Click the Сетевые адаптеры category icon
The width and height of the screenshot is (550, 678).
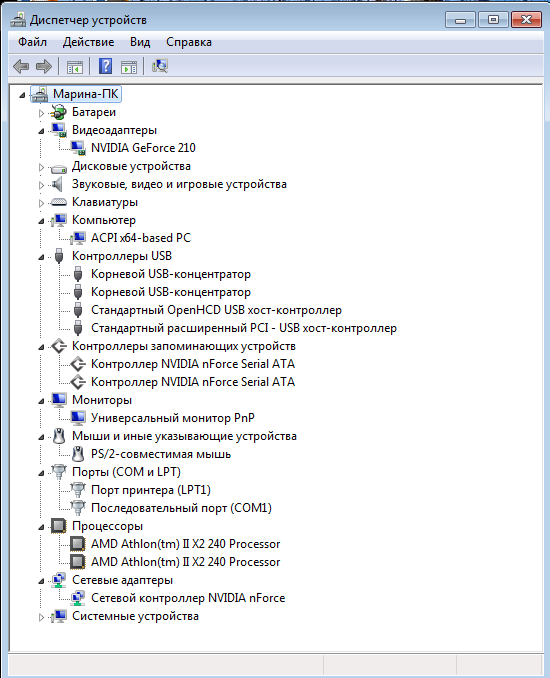[x=58, y=580]
